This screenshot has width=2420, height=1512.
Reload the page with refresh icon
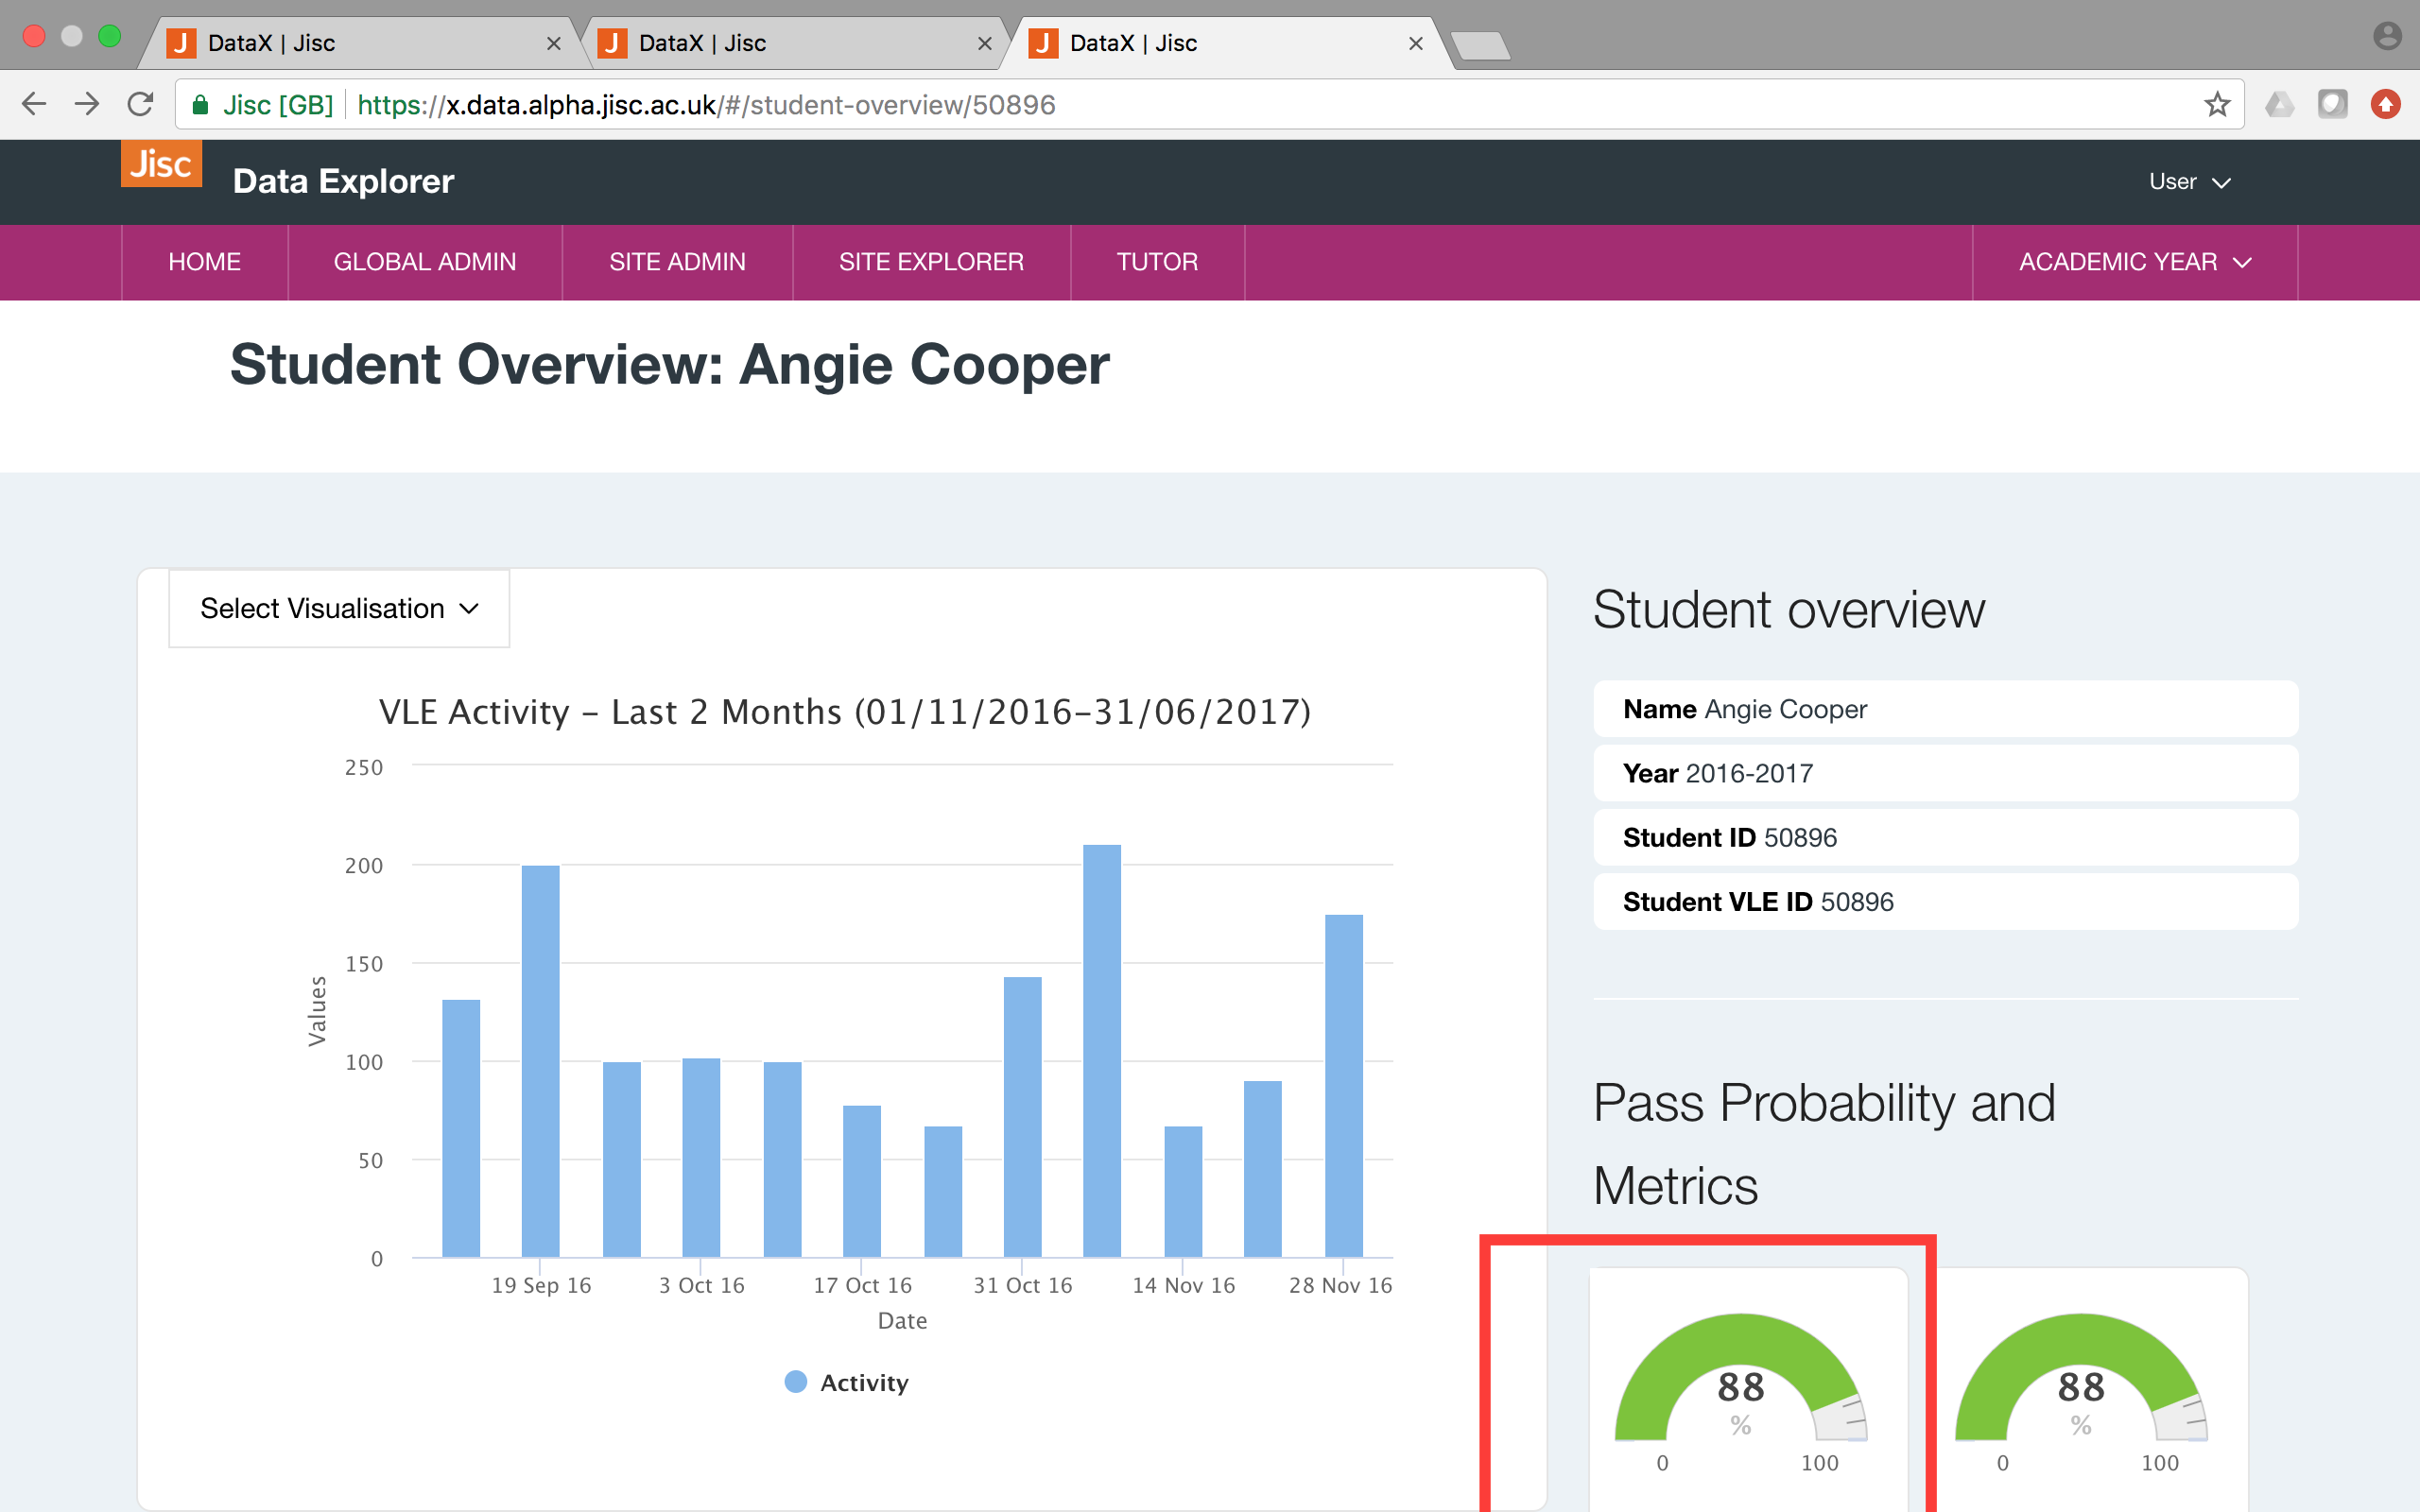pos(141,104)
